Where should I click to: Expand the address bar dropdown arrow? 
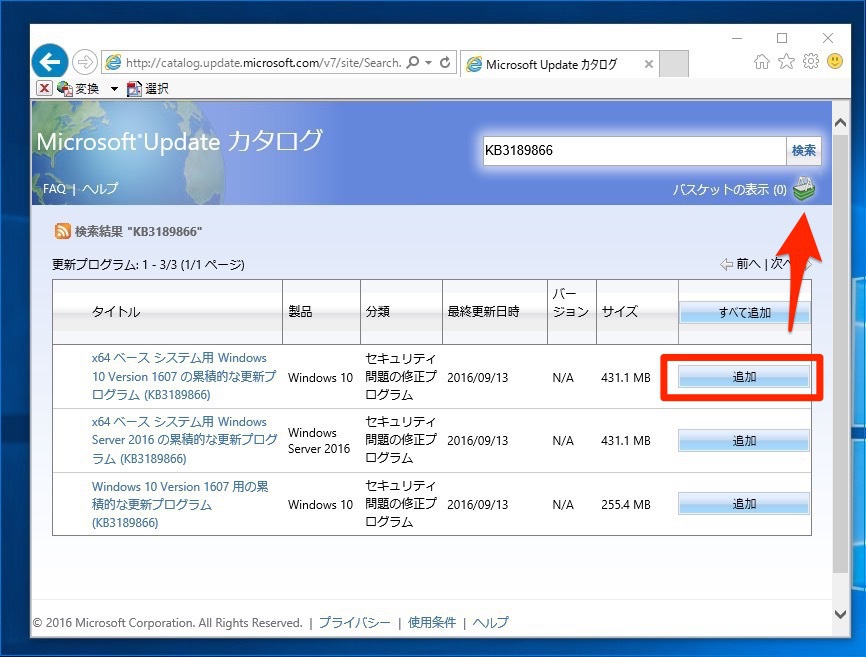pyautogui.click(x=429, y=62)
